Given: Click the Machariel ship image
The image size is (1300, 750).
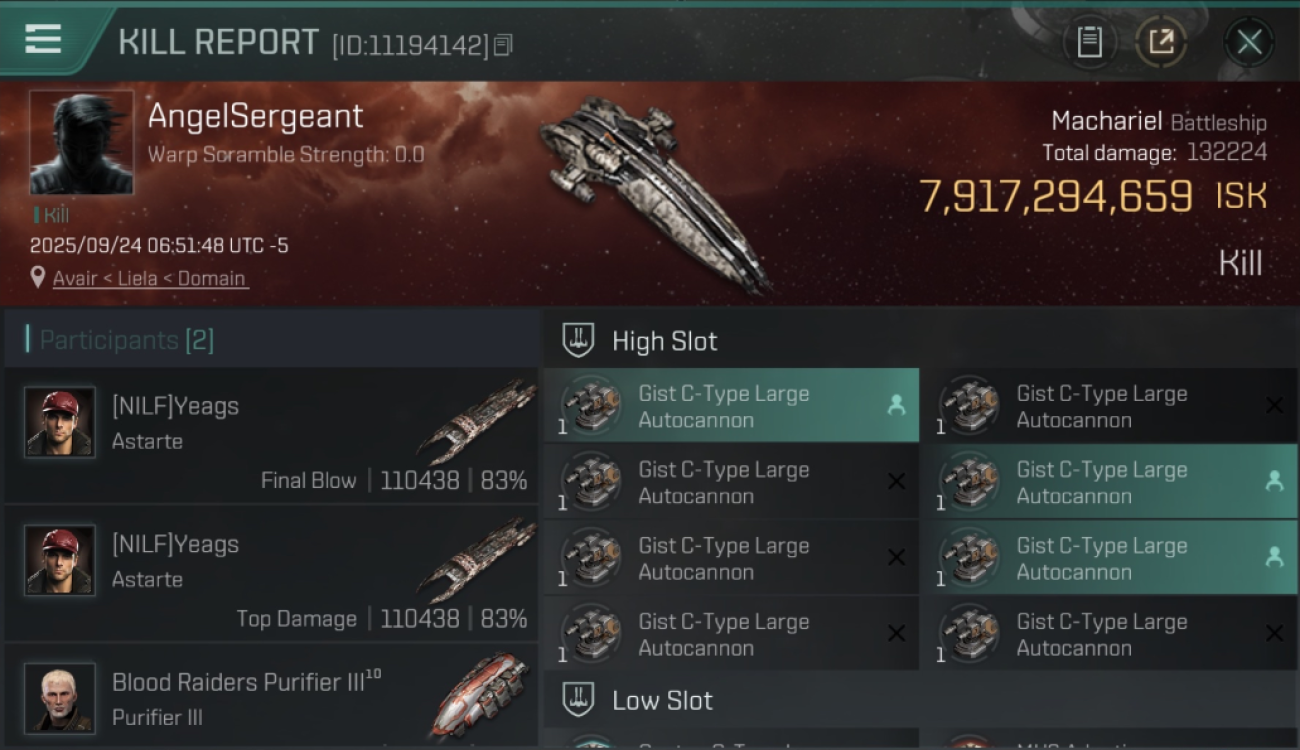Looking at the screenshot, I should pos(655,190).
